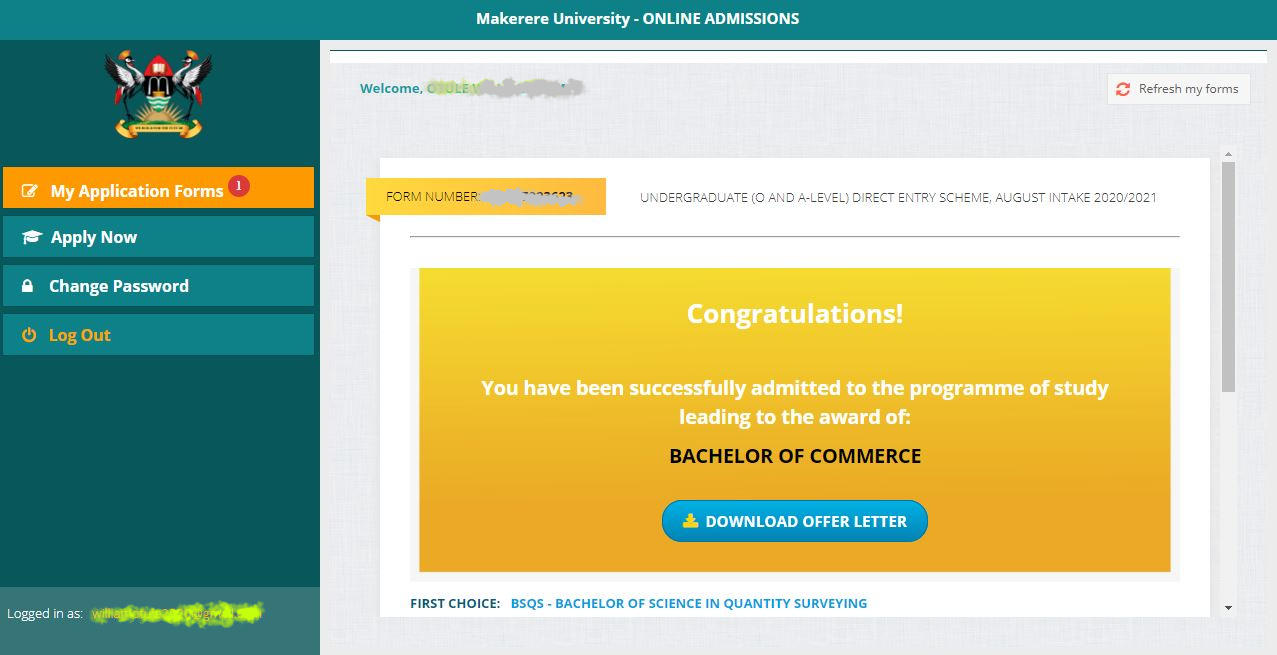Click the Welcome greeting text
This screenshot has height=655, width=1277.
pyautogui.click(x=391, y=88)
